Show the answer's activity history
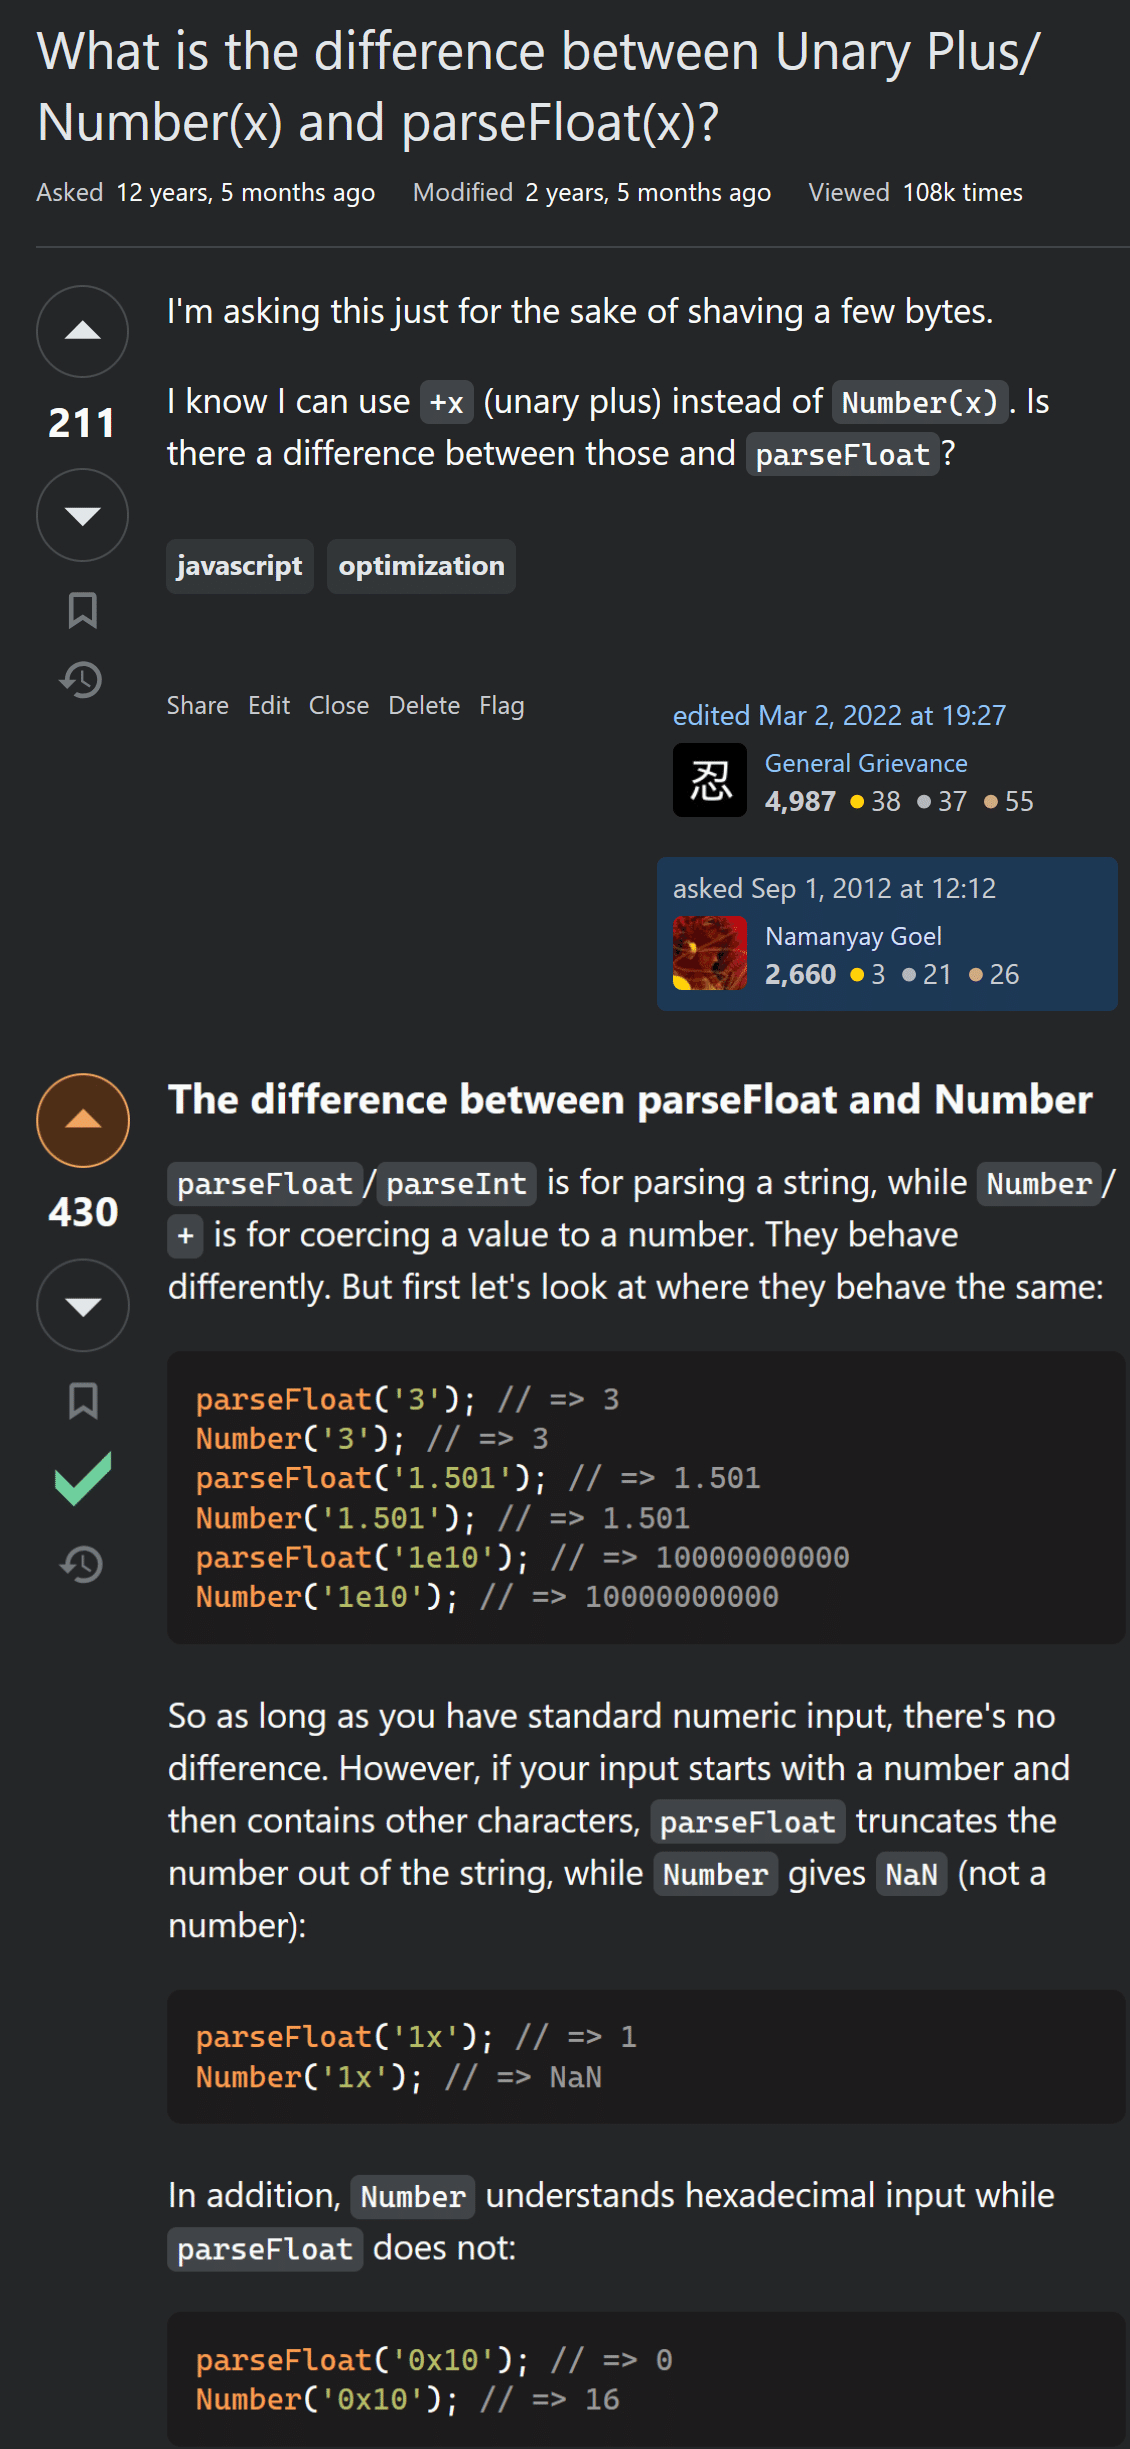This screenshot has width=1130, height=2449. pyautogui.click(x=83, y=1564)
